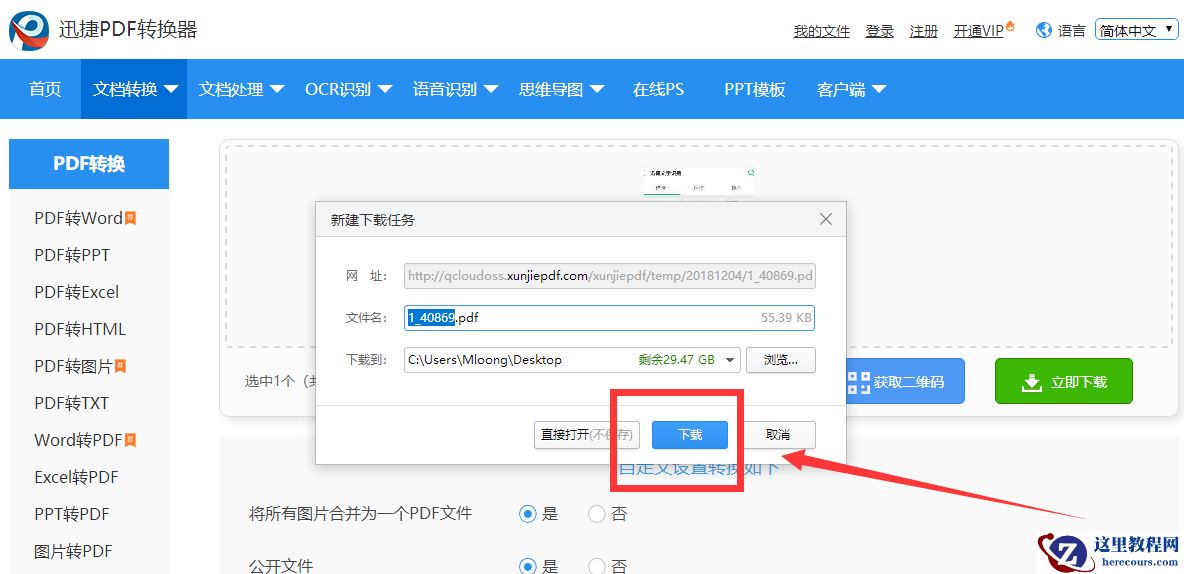The image size is (1184, 574).
Task: Click the QR code icon on 获取二维码
Action: click(x=858, y=382)
